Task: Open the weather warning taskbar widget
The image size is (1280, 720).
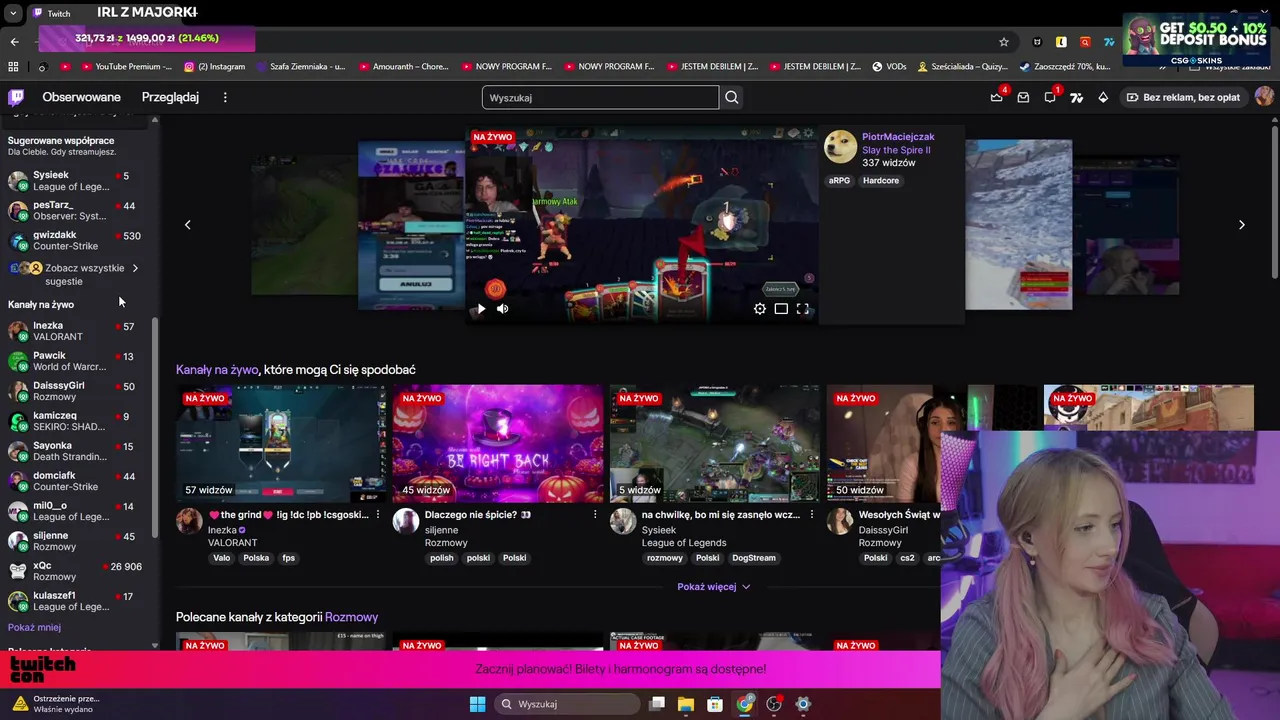Action: pos(55,704)
